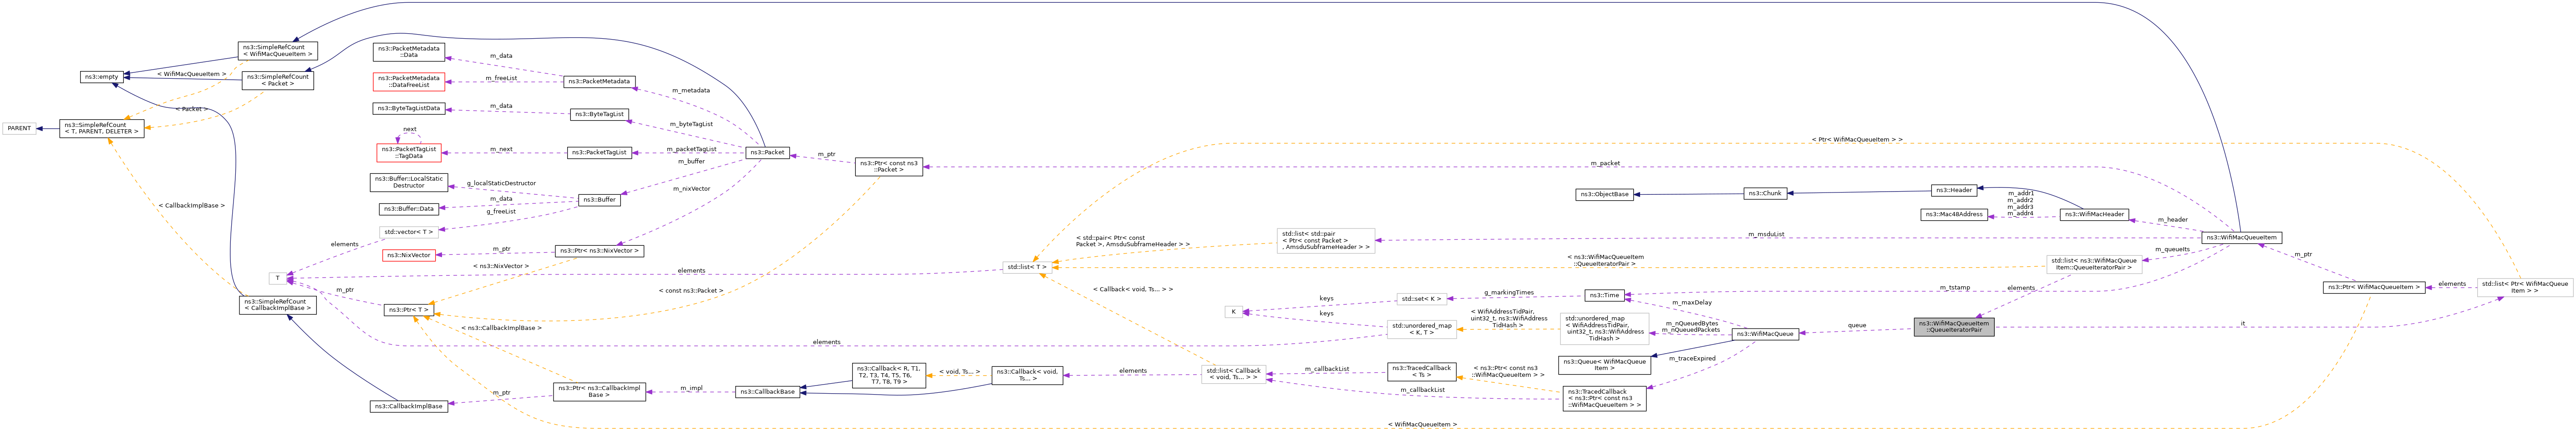
Task: Open the ns3::TracedCallback< Ts > node
Action: click(x=1421, y=372)
